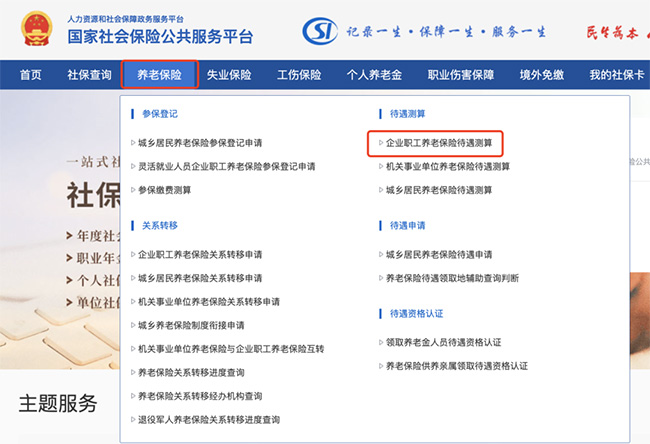This screenshot has width=650, height=444.
Task: Click 领取养老金人员待遇资格认证 link
Action: 443,342
